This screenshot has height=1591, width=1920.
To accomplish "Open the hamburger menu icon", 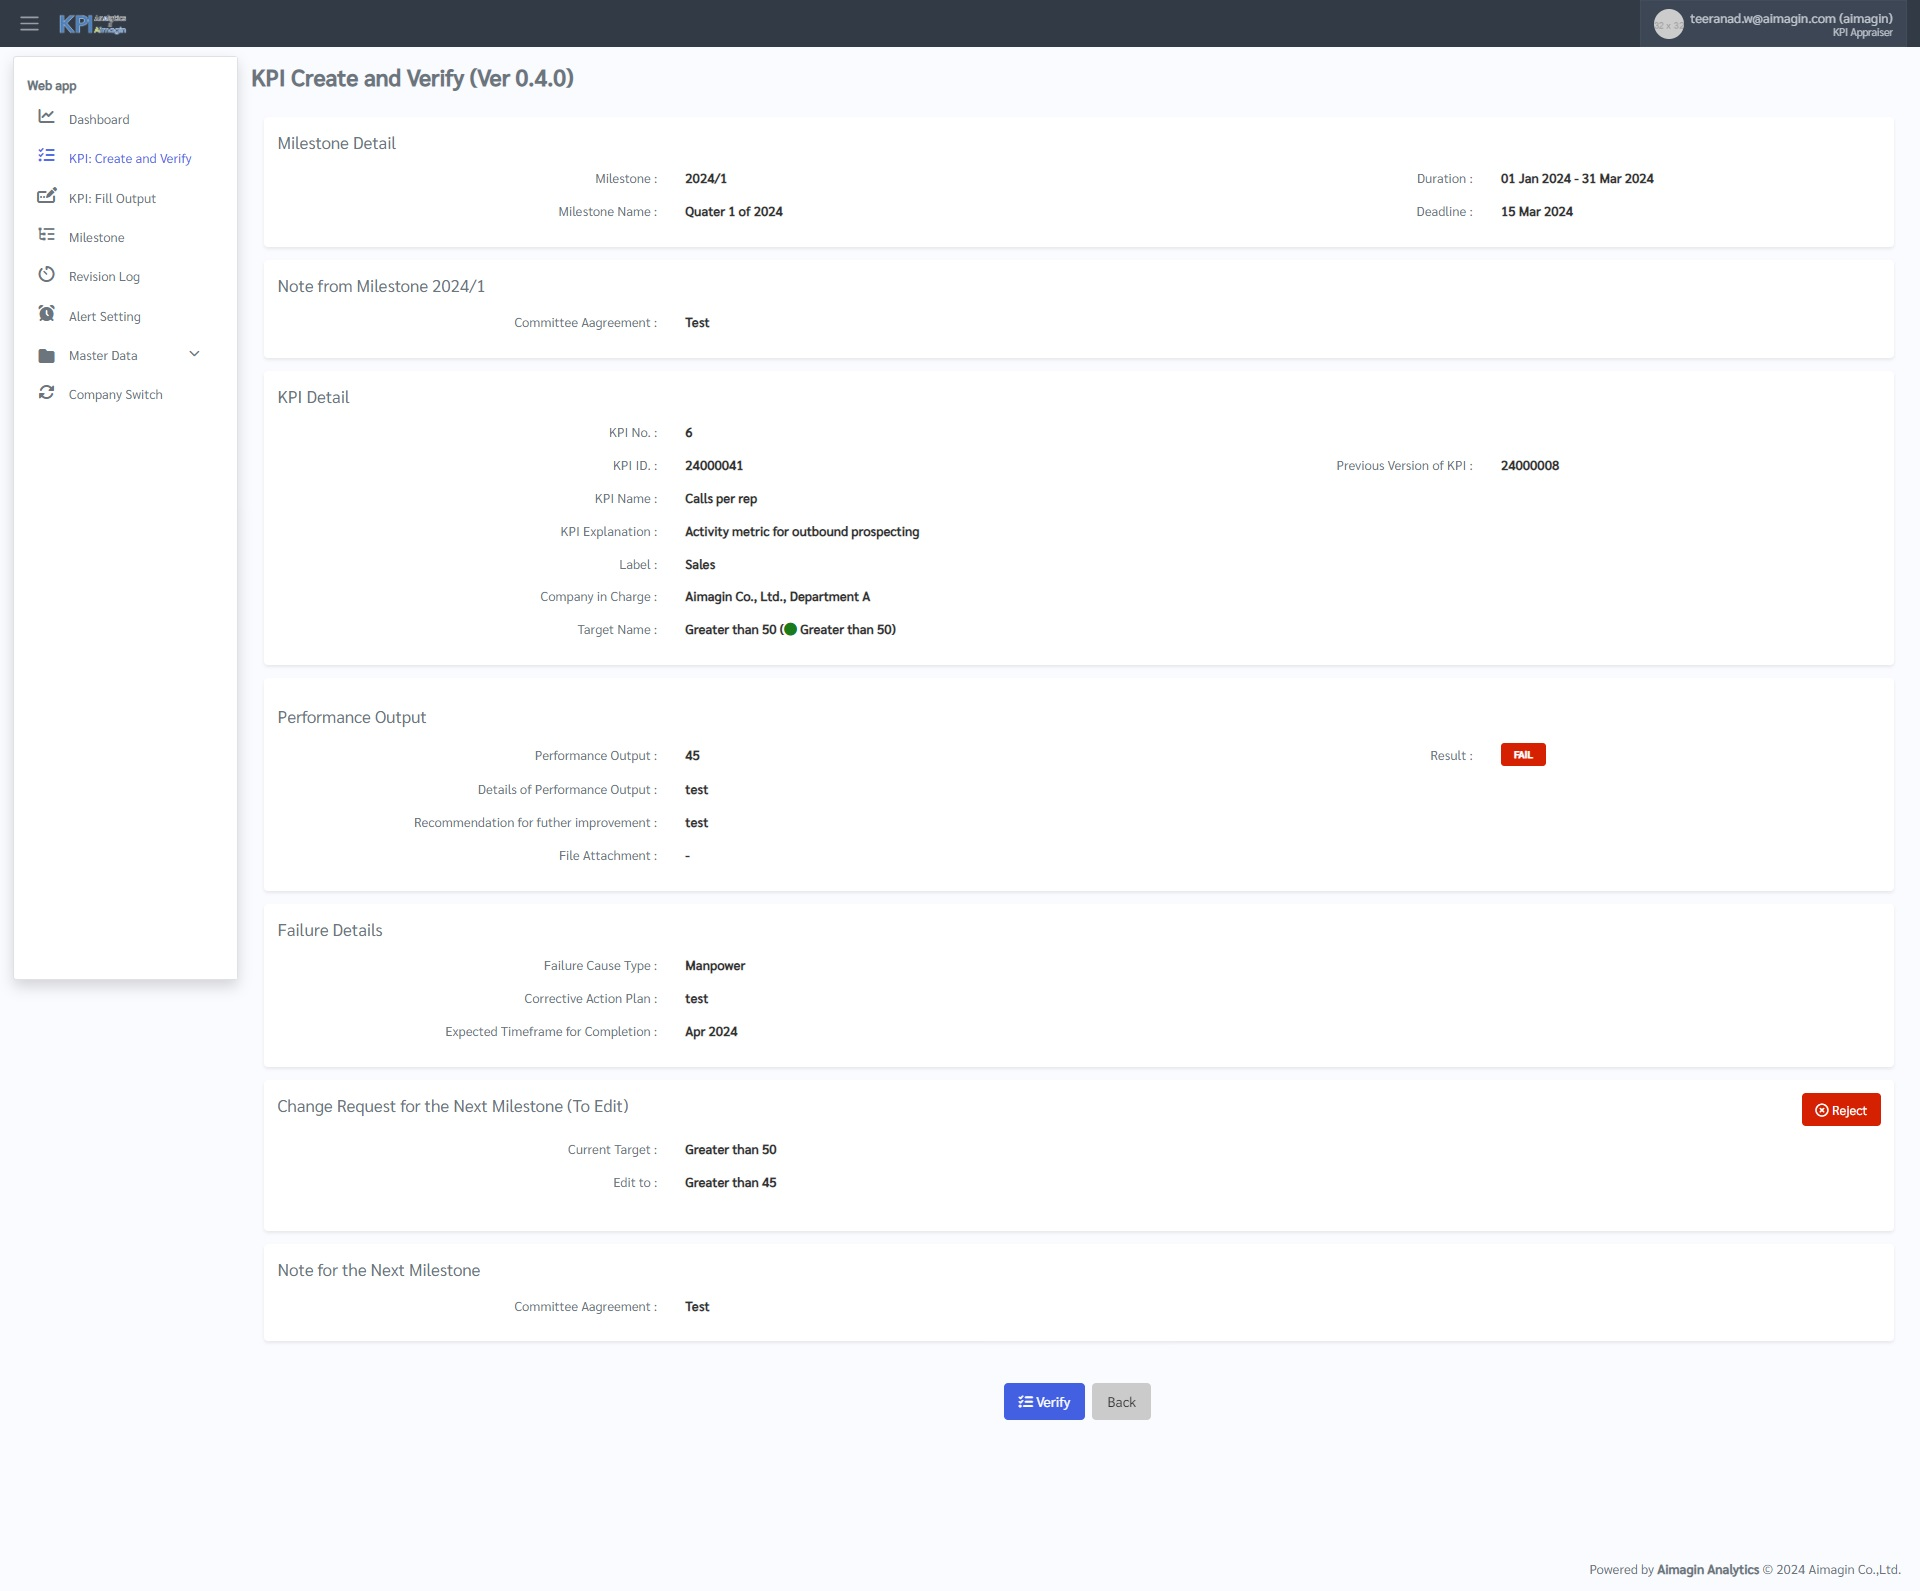I will [29, 23].
